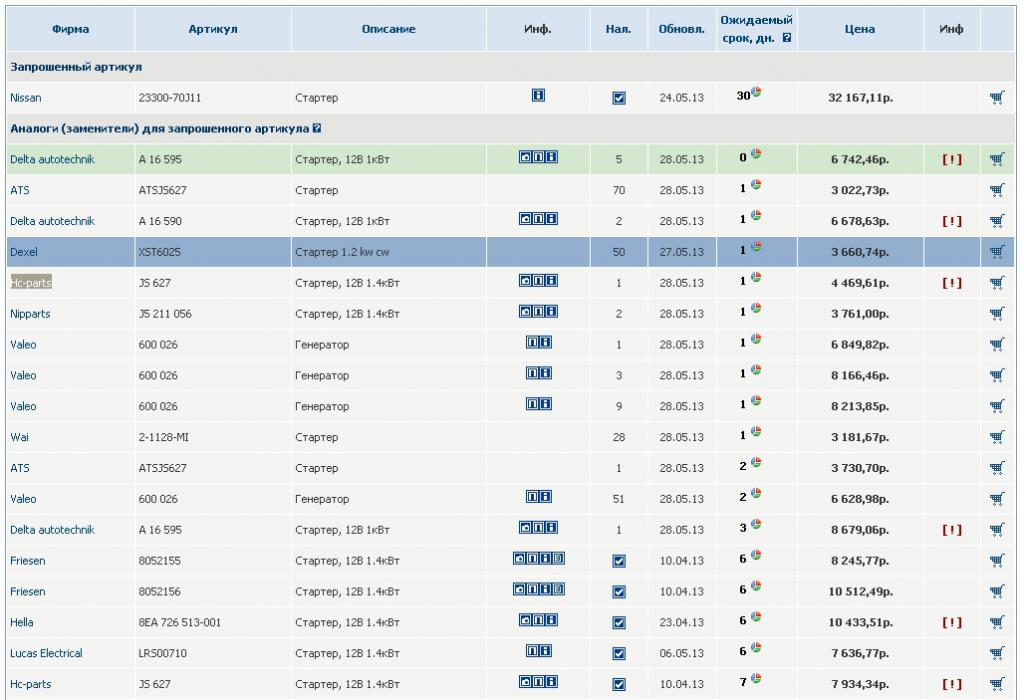Click price '3 660,74р.' in Dexel row
The image size is (1024, 700).
[860, 252]
